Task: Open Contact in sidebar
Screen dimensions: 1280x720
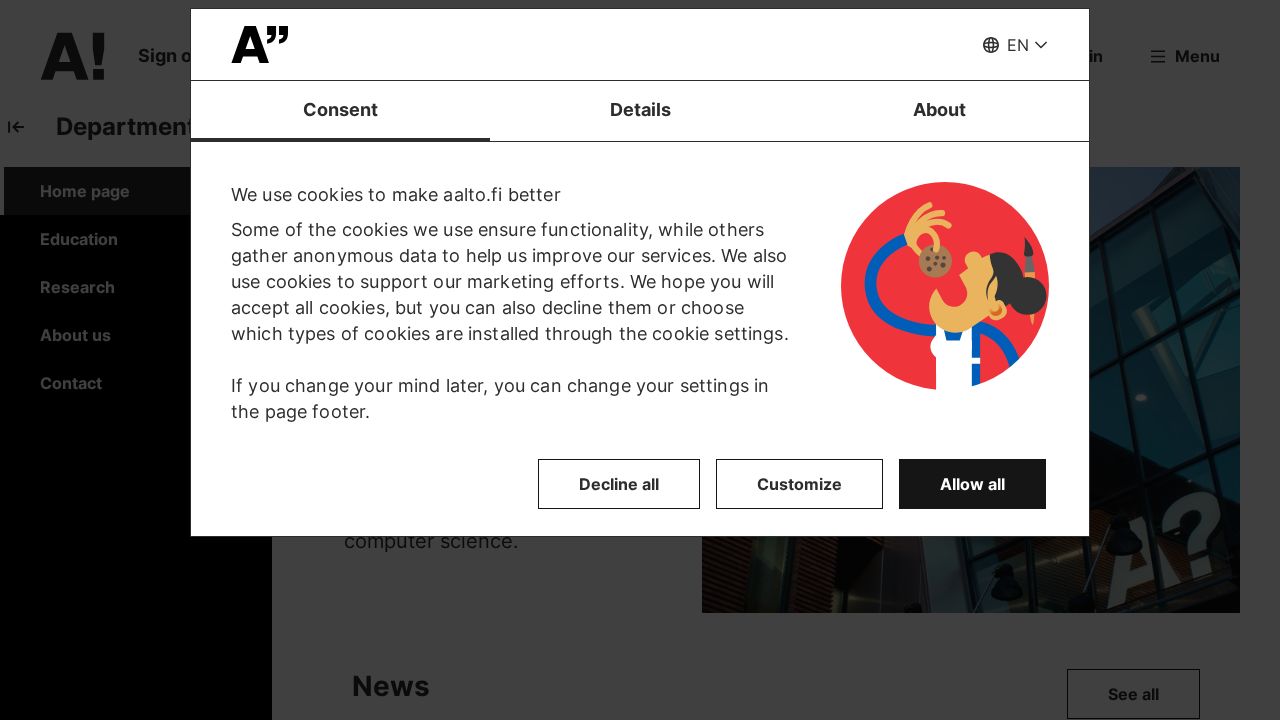Action: point(71,383)
